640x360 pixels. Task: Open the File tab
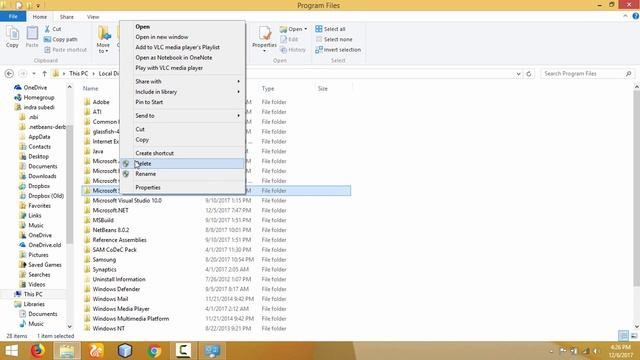(13, 16)
